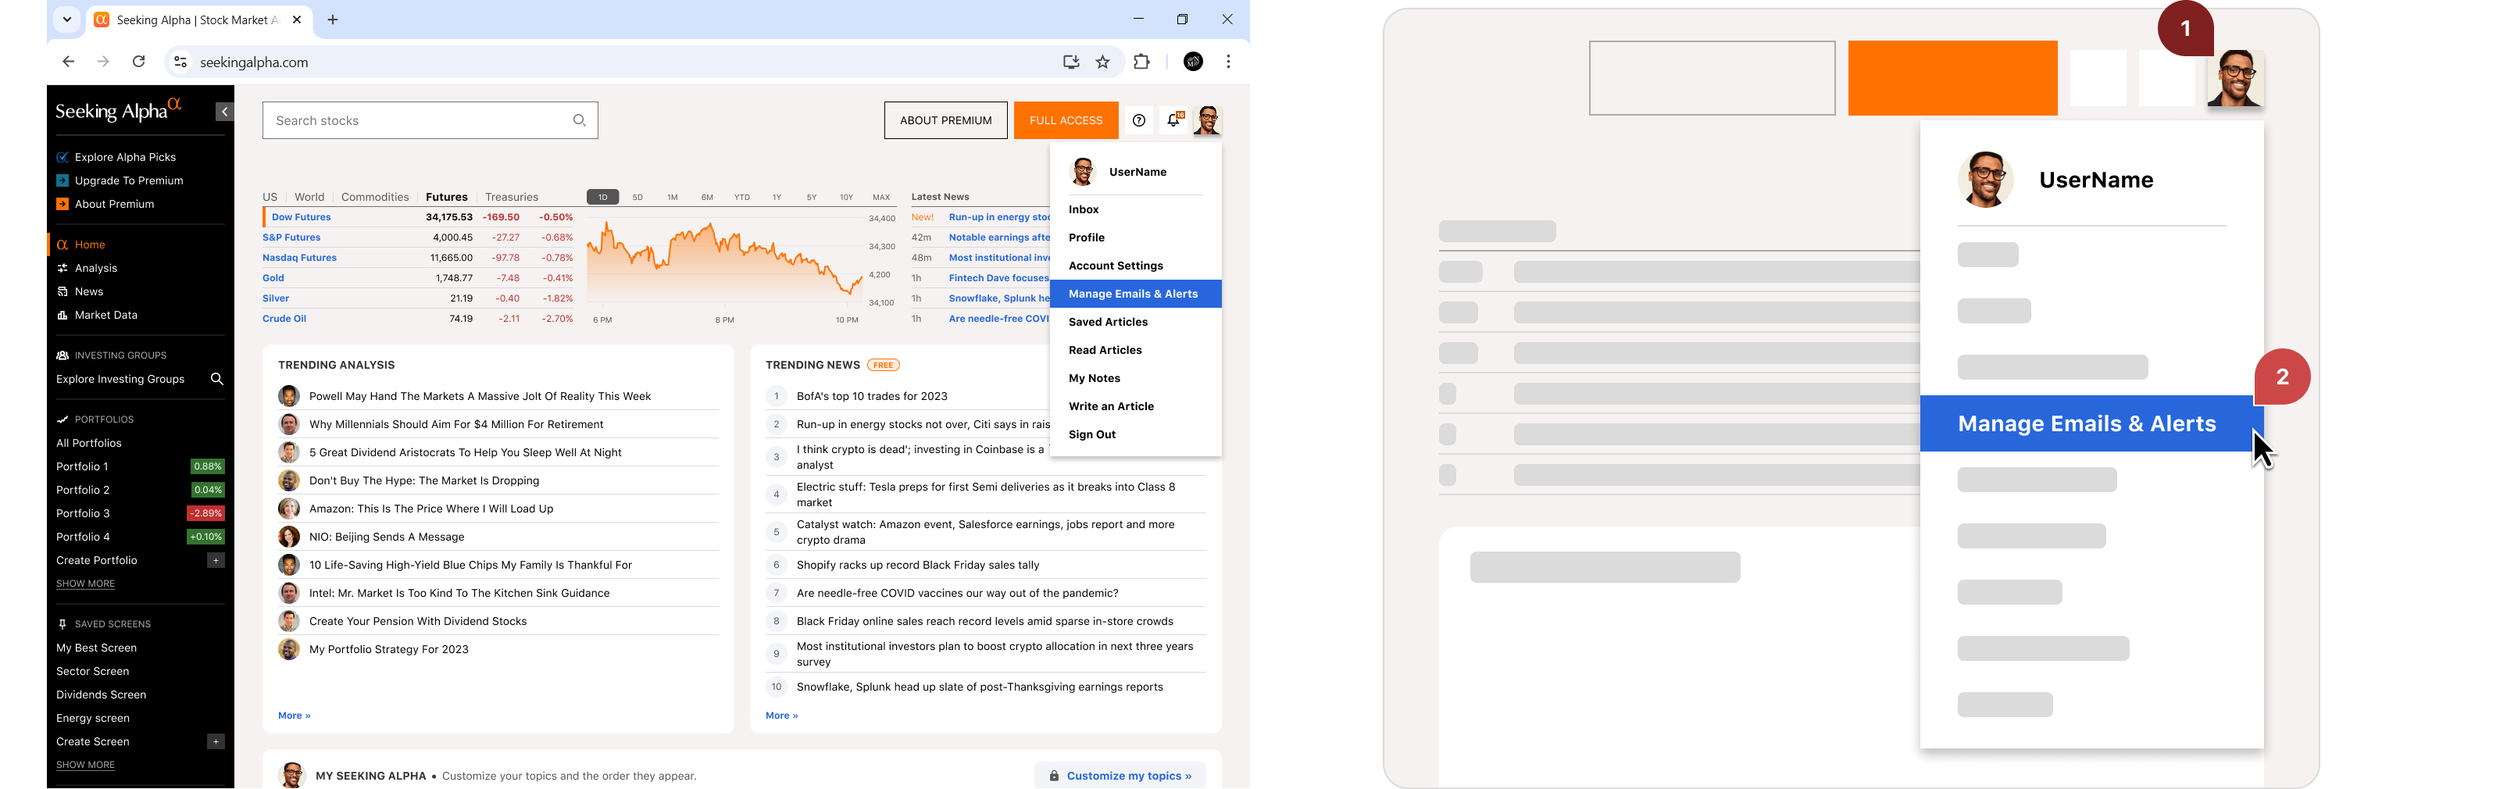The image size is (2500, 789).
Task: Collapse the Seeking Alpha sidebar arrow
Action: point(224,112)
